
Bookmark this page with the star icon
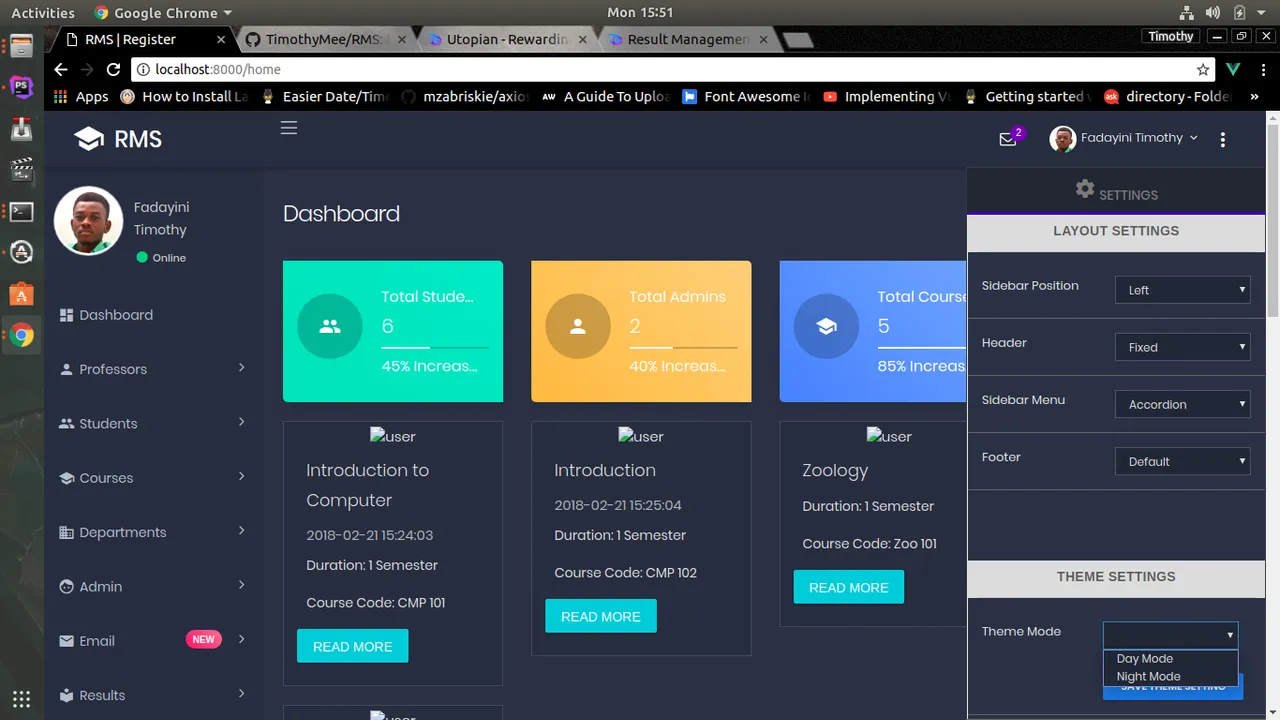1203,70
